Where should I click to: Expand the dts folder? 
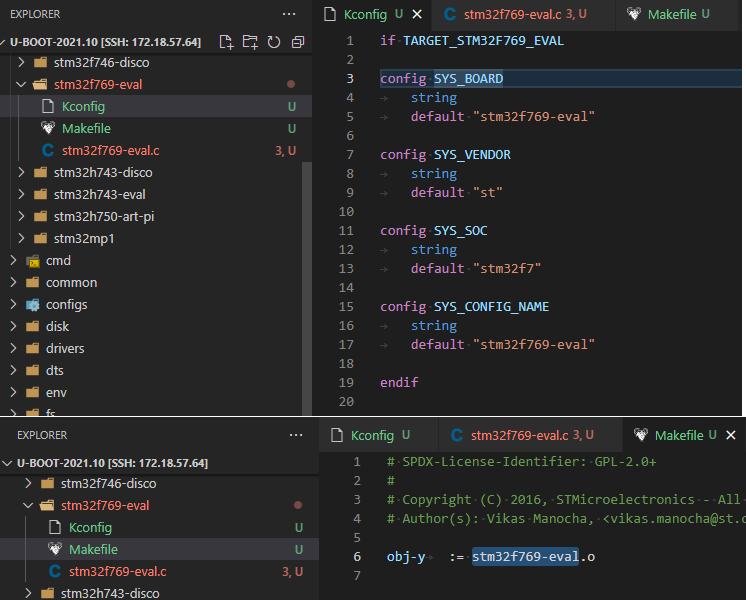pos(13,370)
